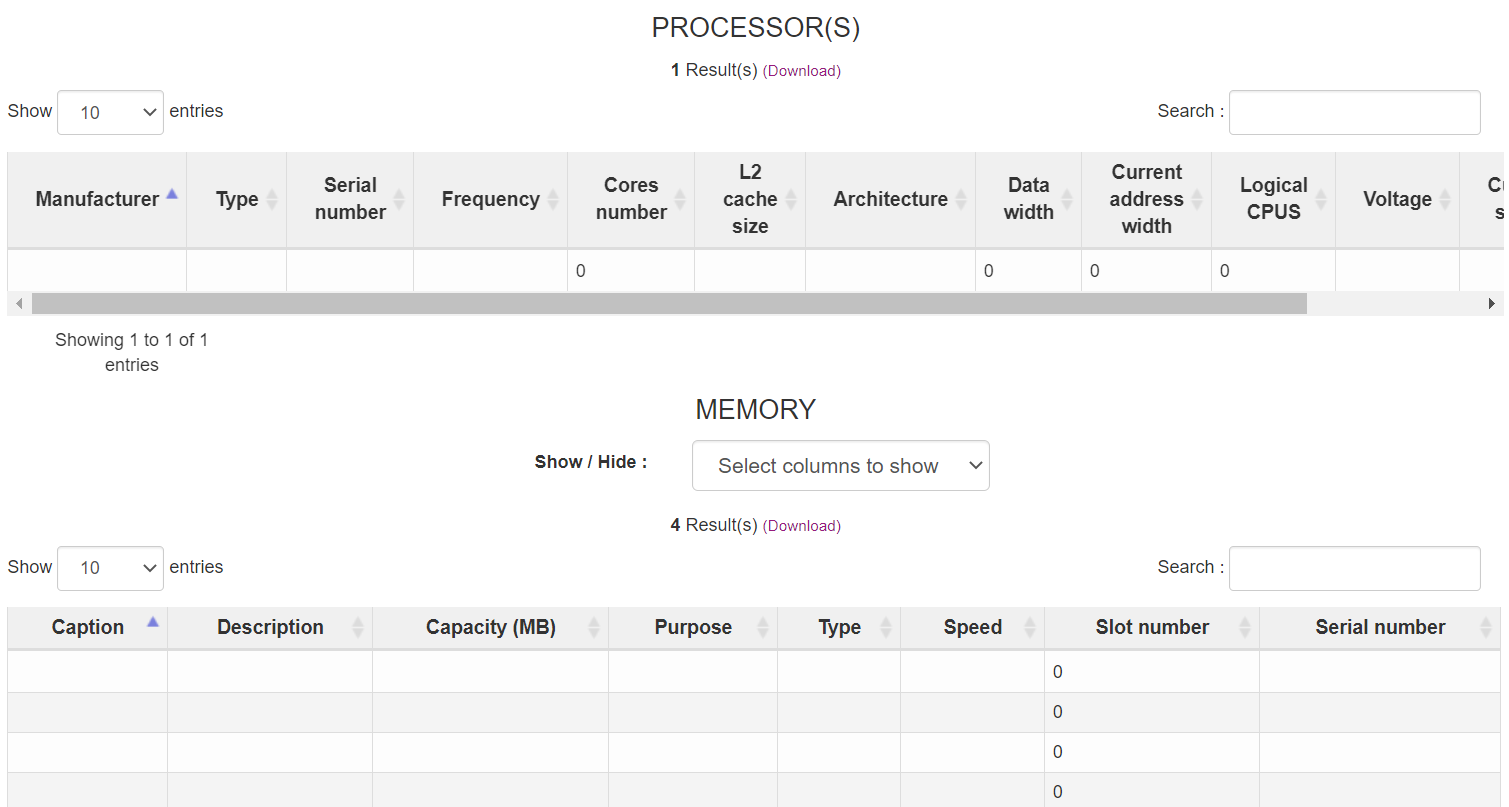Sort processors by Frequency
The height and width of the screenshot is (807, 1509).
tap(491, 199)
